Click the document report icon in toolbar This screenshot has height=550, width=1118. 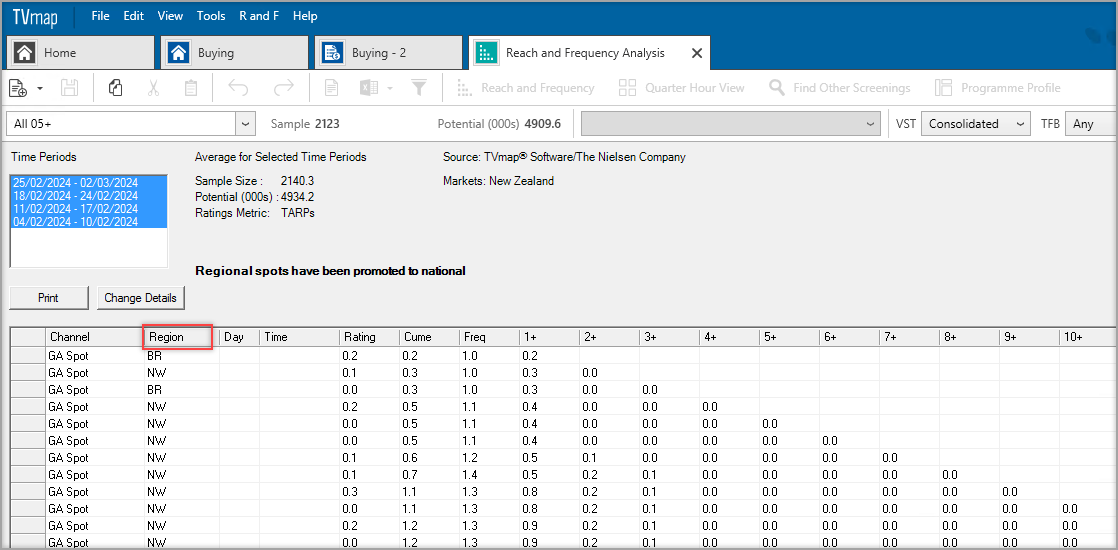point(331,88)
